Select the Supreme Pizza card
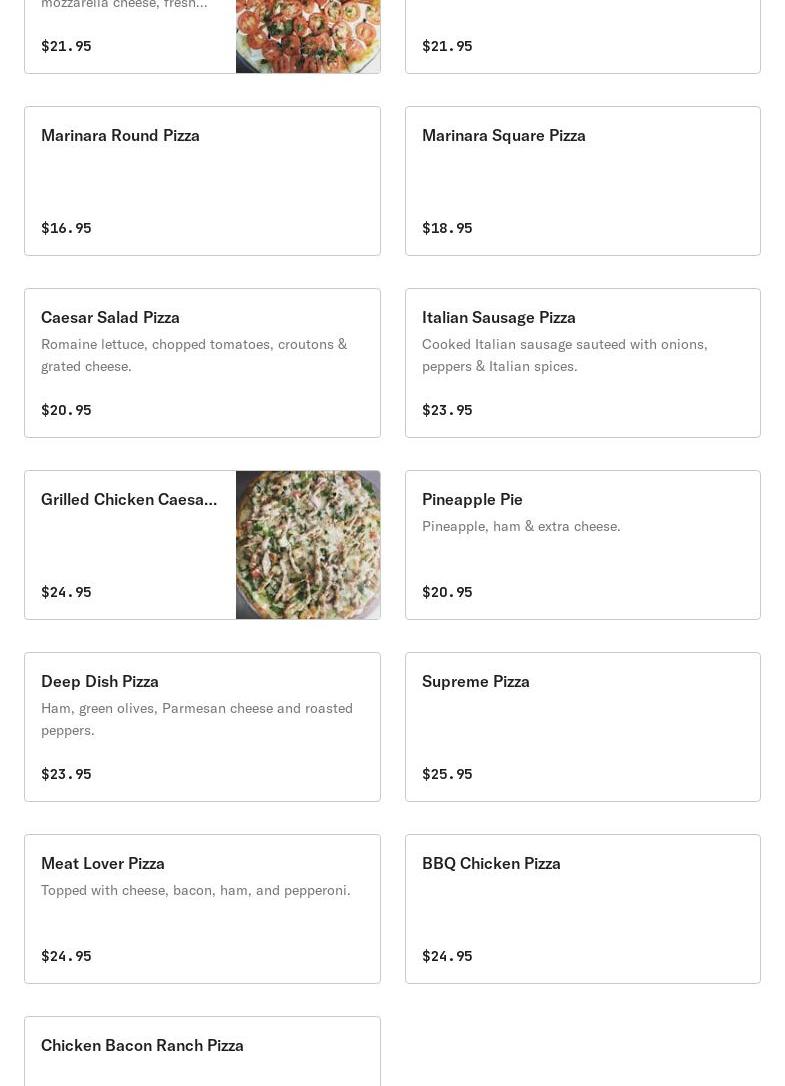785x1086 pixels. pyautogui.click(x=582, y=727)
